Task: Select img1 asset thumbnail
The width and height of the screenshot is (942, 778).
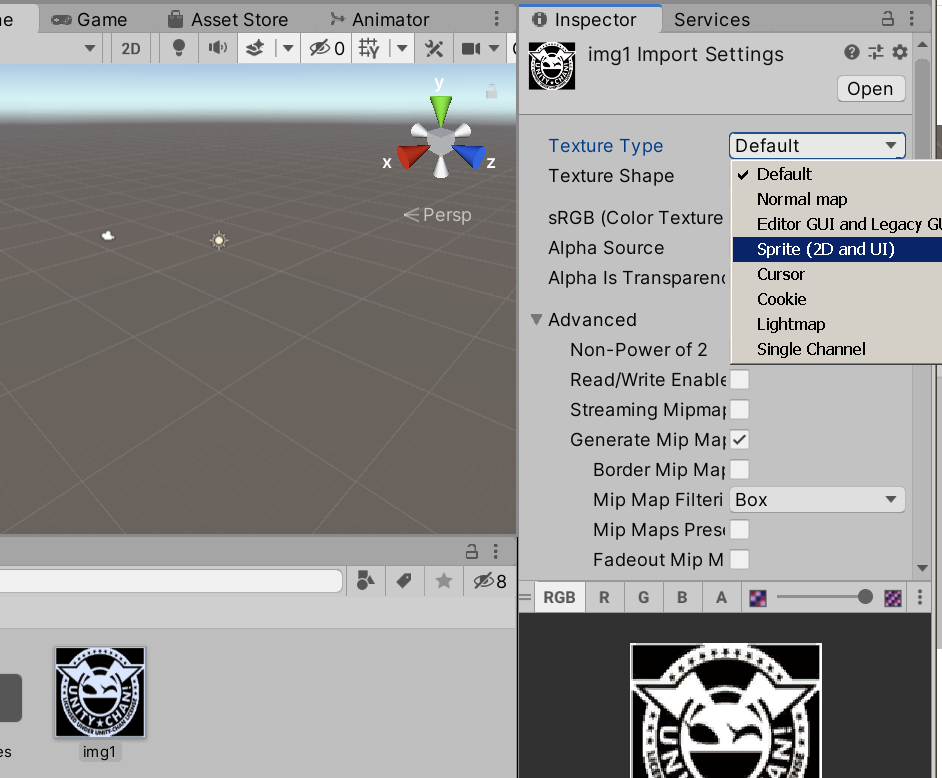Action: 100,692
